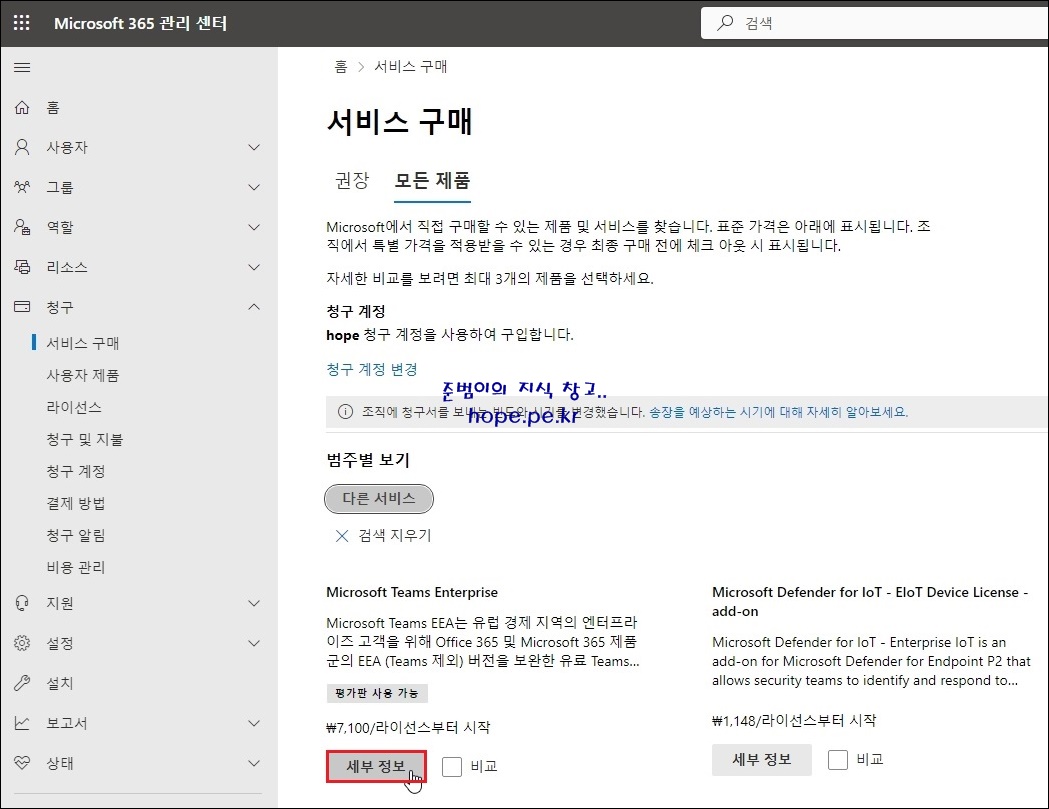Expand the 리소스 menu chevron
1049x809 pixels.
[254, 267]
